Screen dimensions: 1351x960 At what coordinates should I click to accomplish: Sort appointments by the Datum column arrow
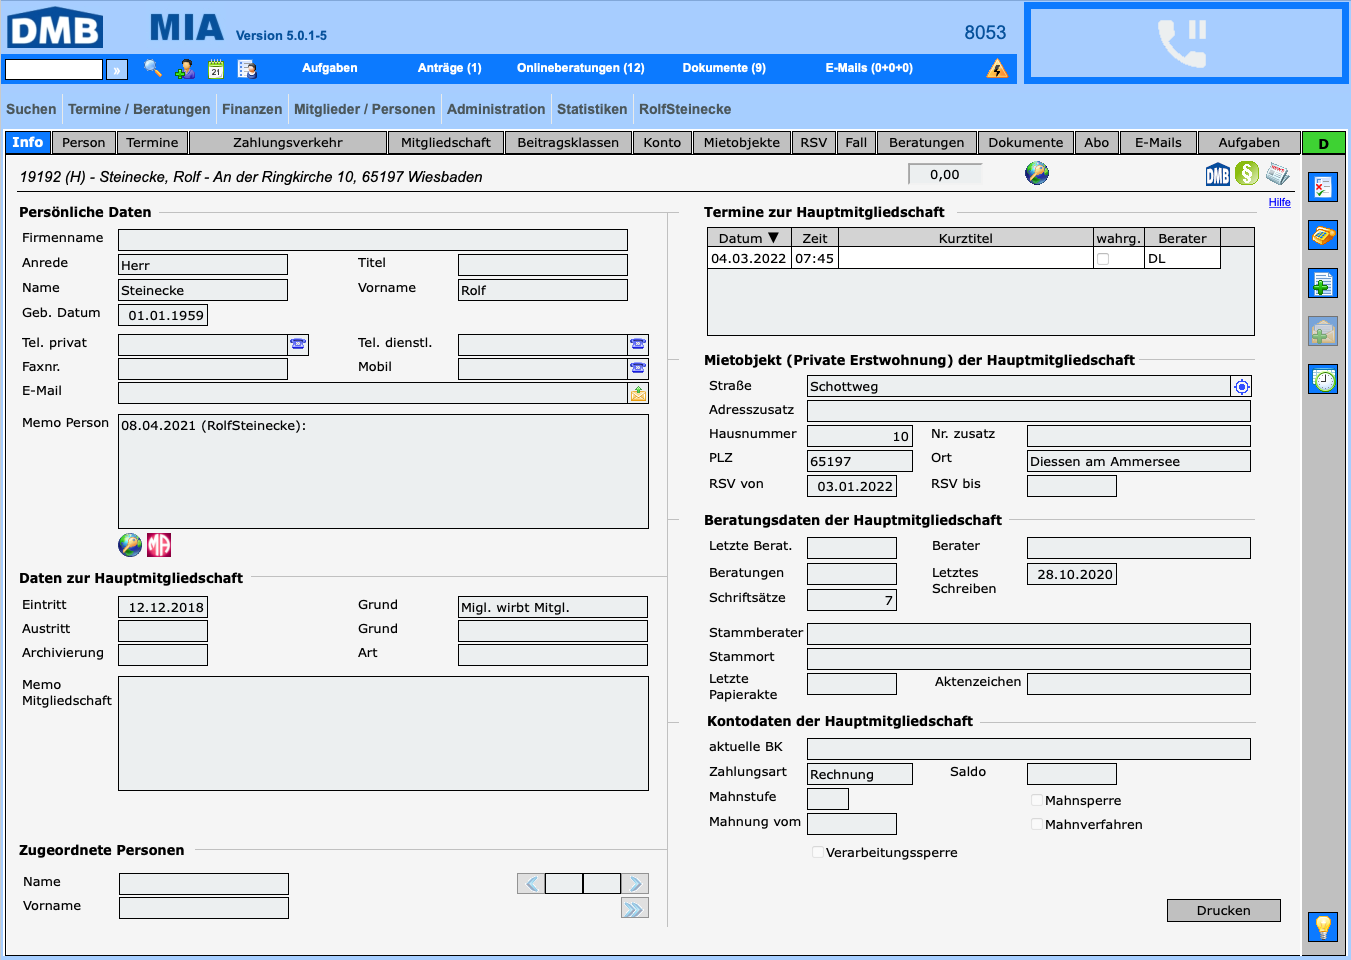(773, 238)
